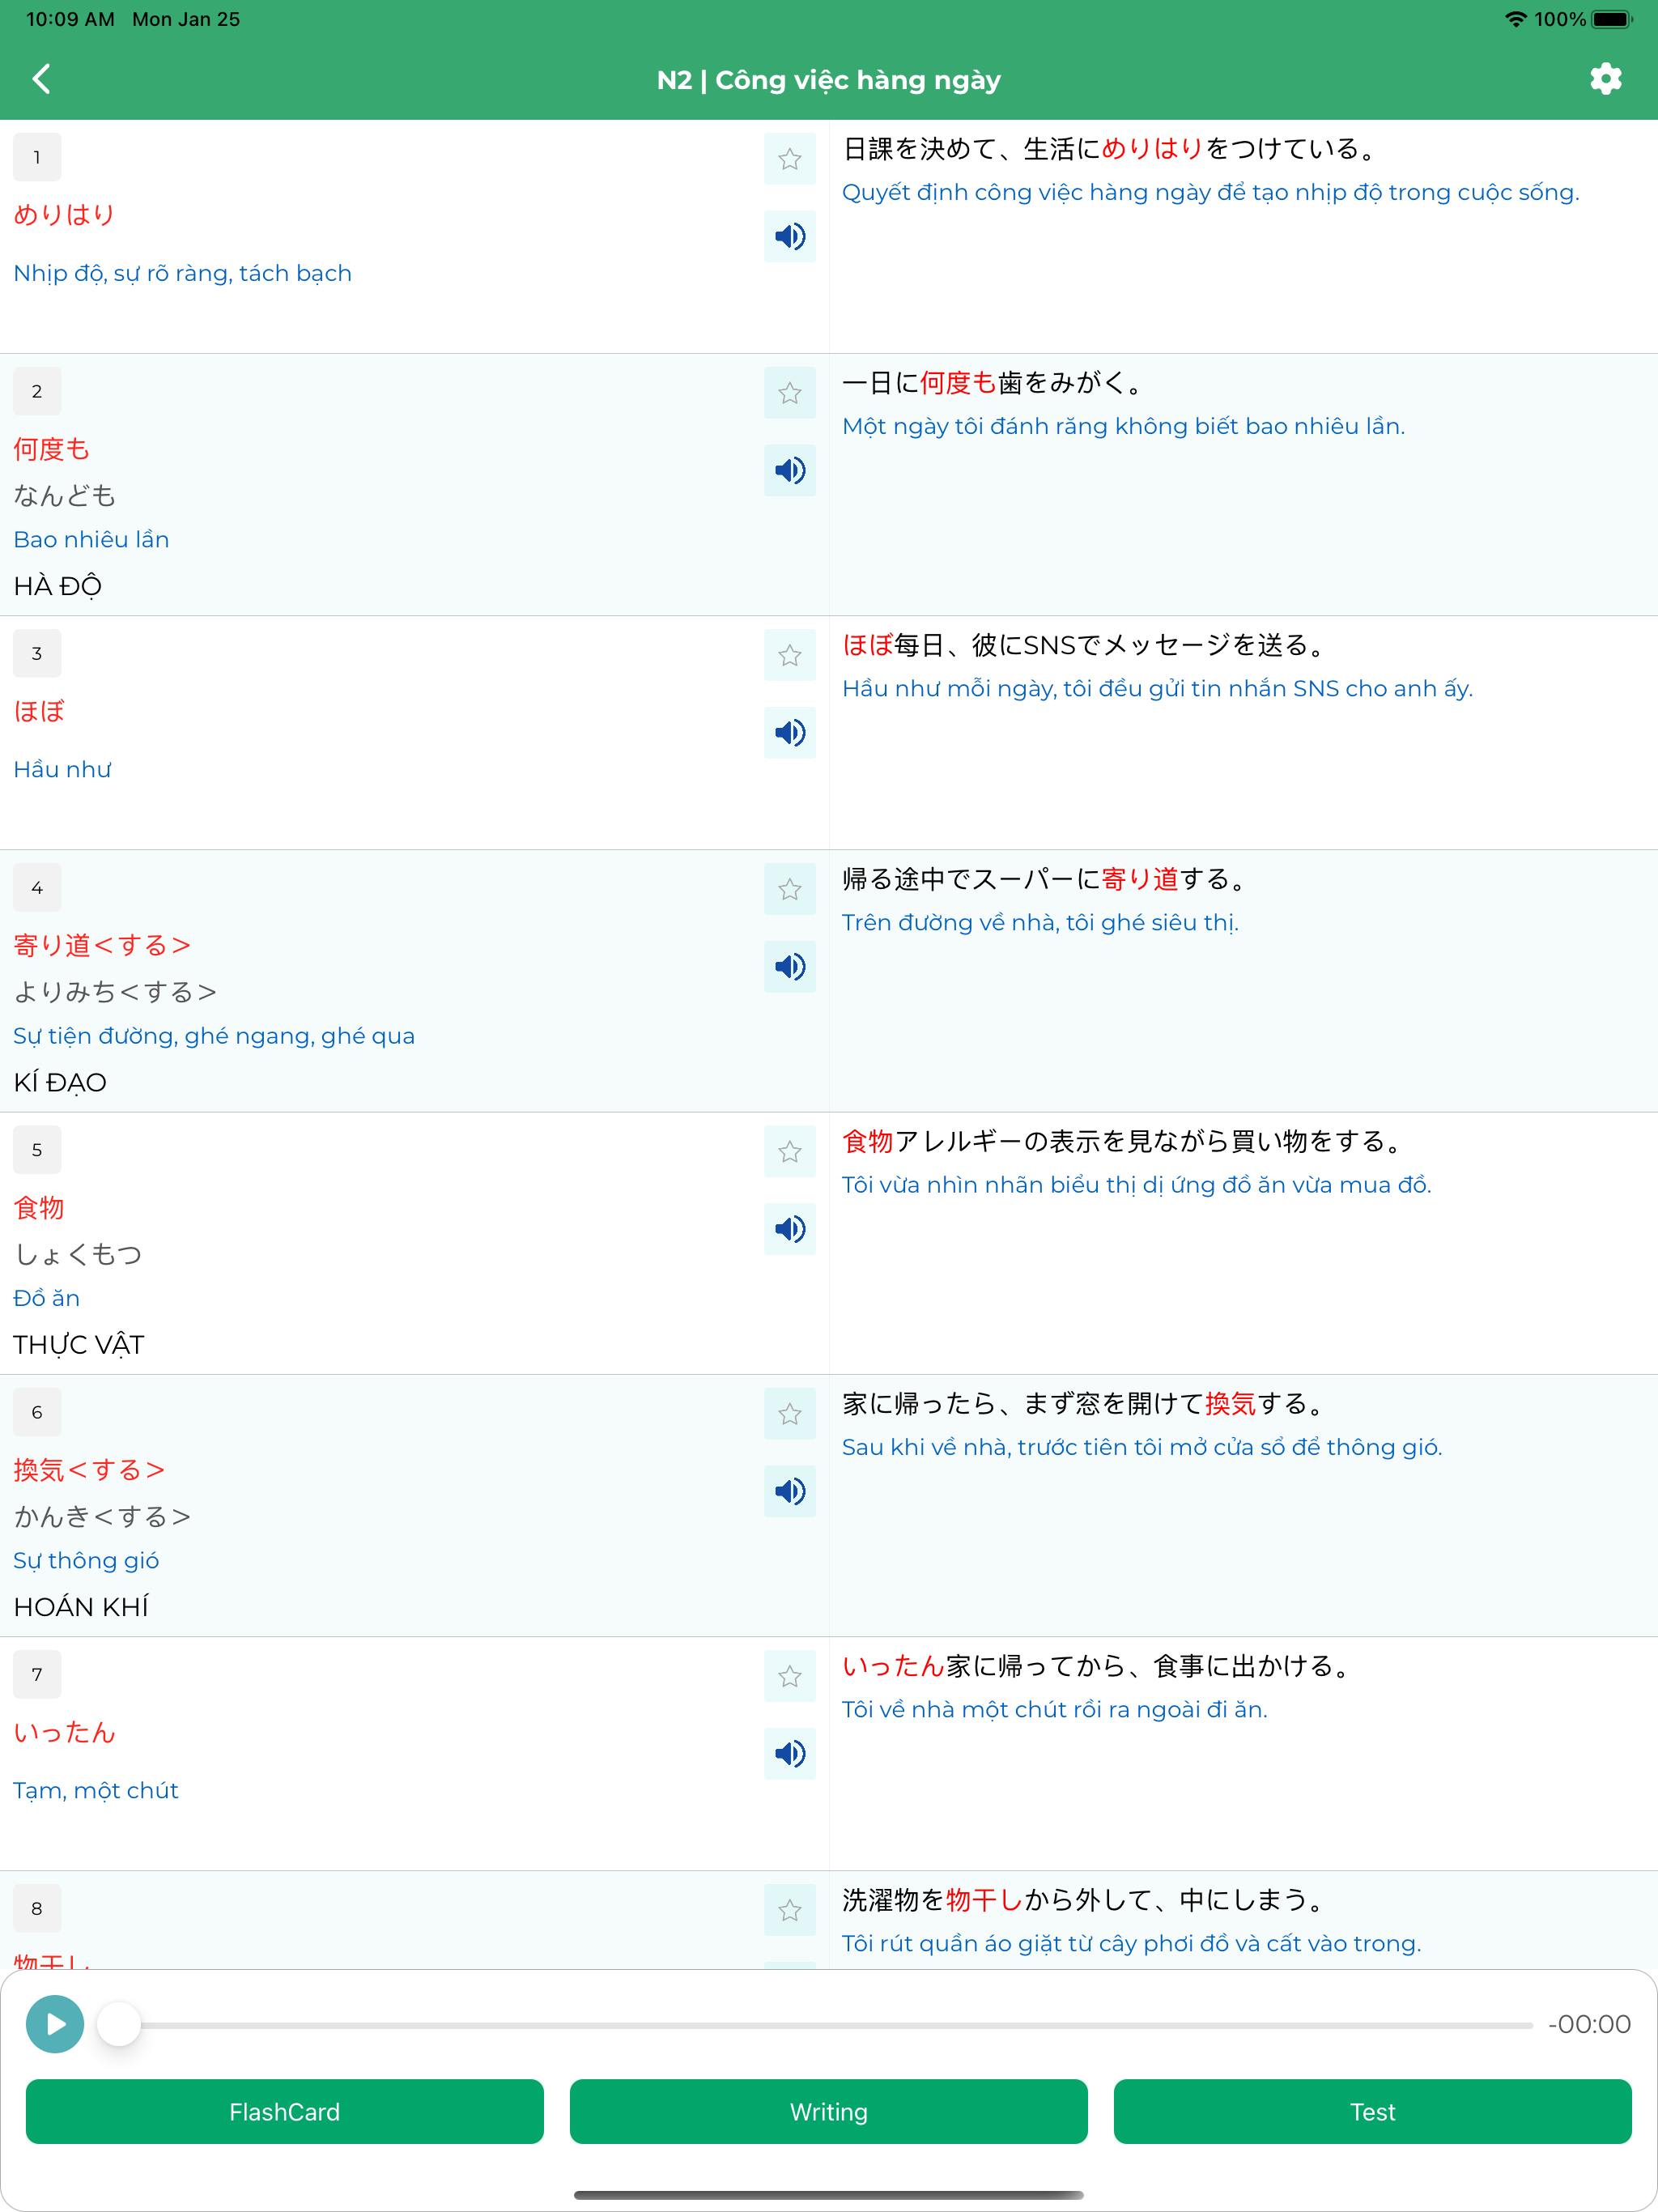This screenshot has height=2212, width=1658.
Task: Play audio for 食物 entry
Action: 789,1229
